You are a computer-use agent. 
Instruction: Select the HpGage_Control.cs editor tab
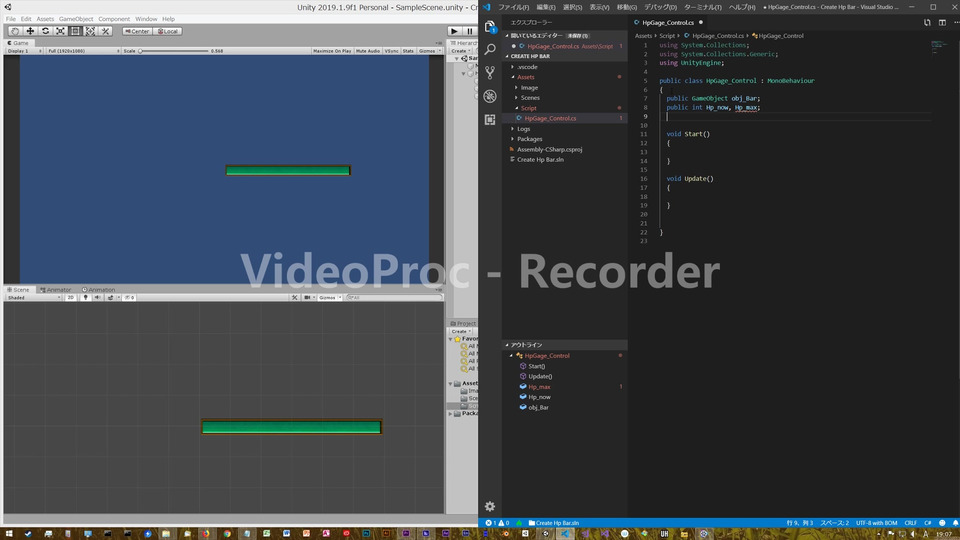668,23
